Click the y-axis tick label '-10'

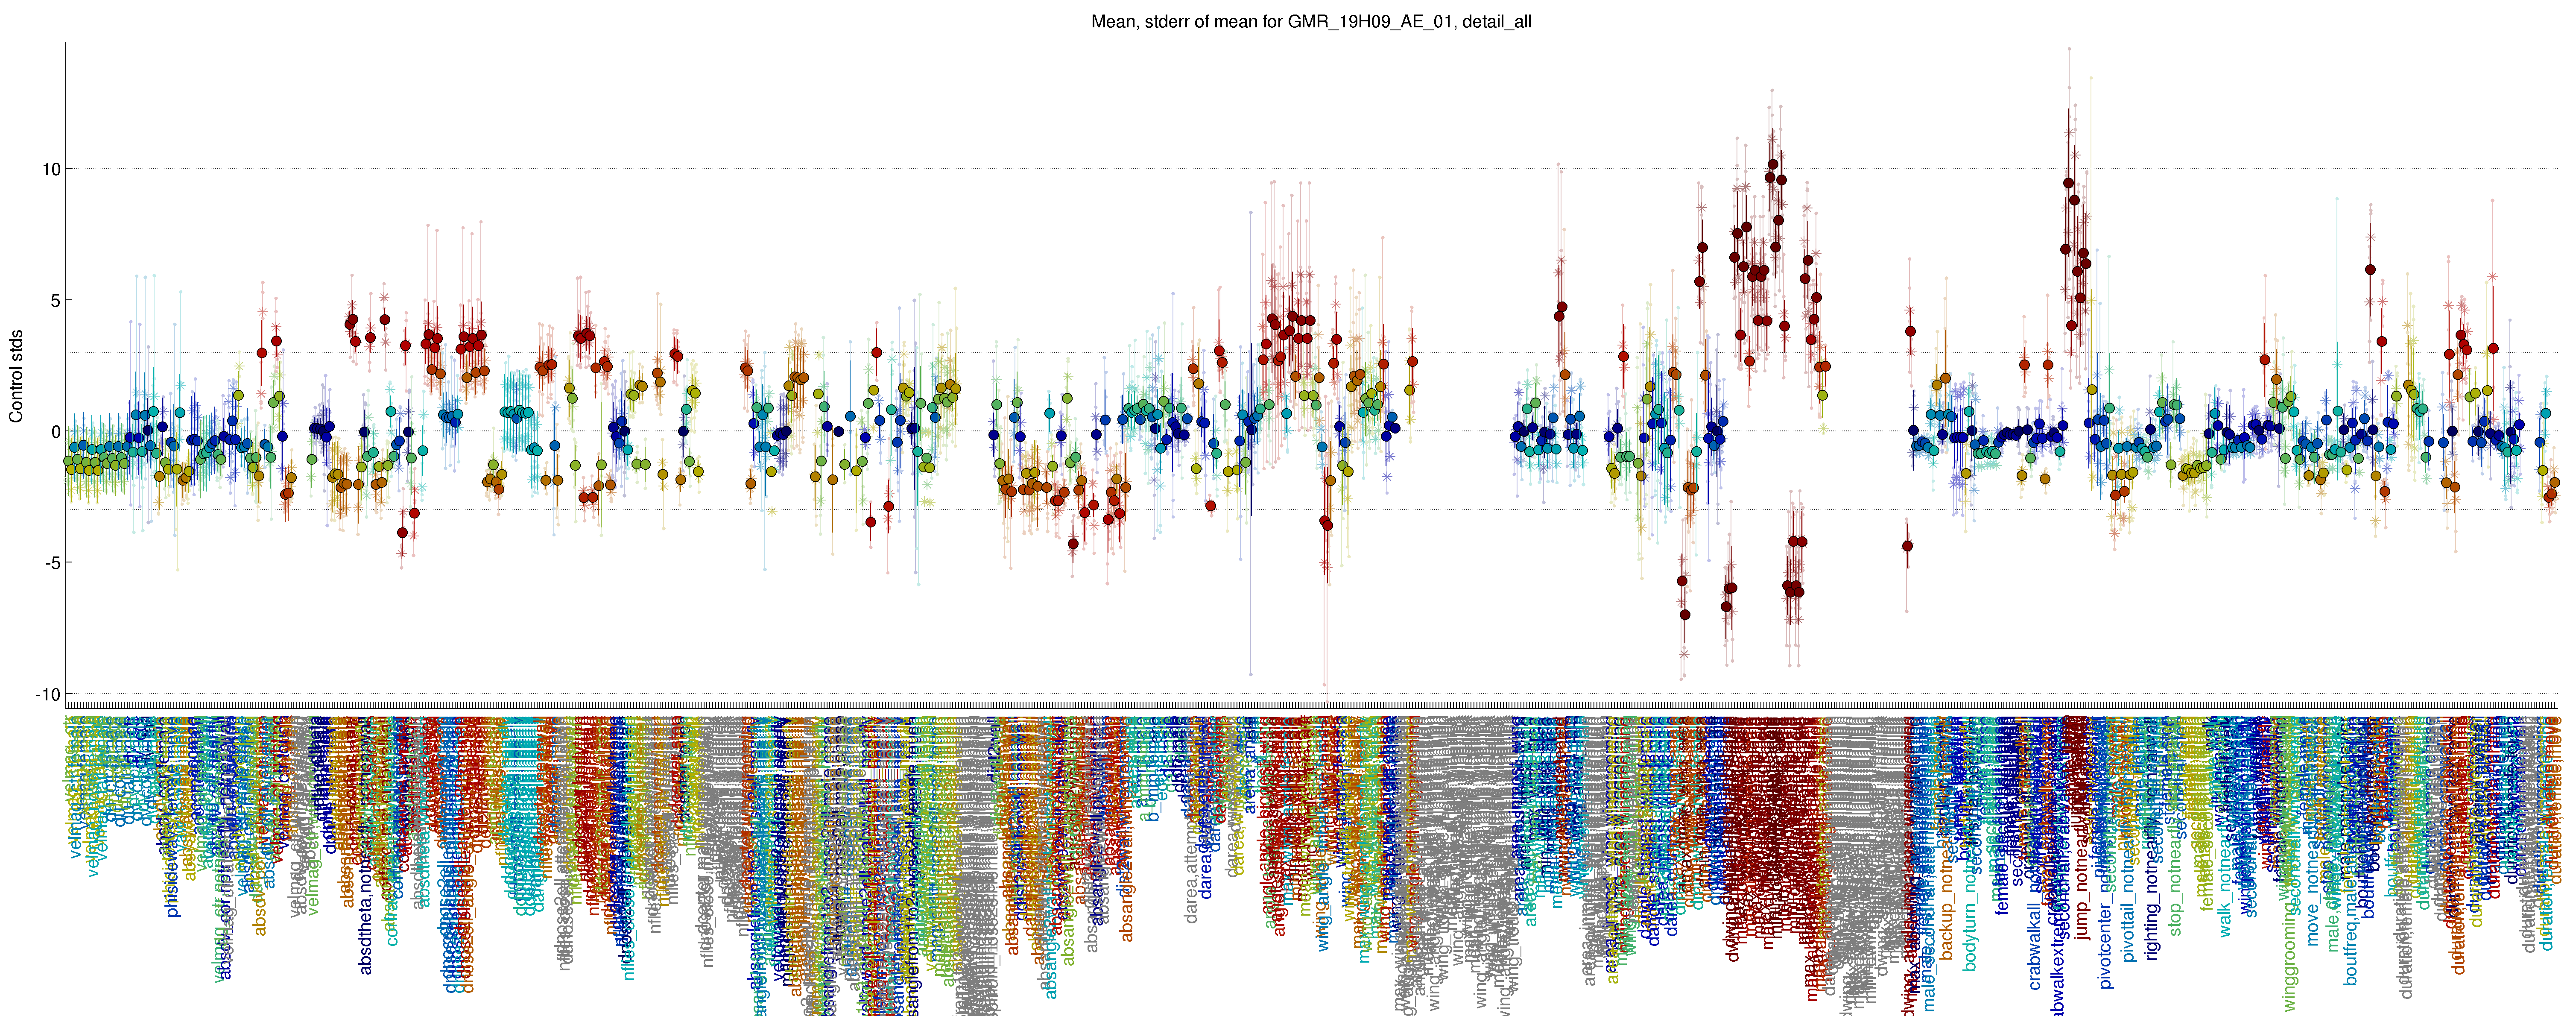tap(48, 695)
